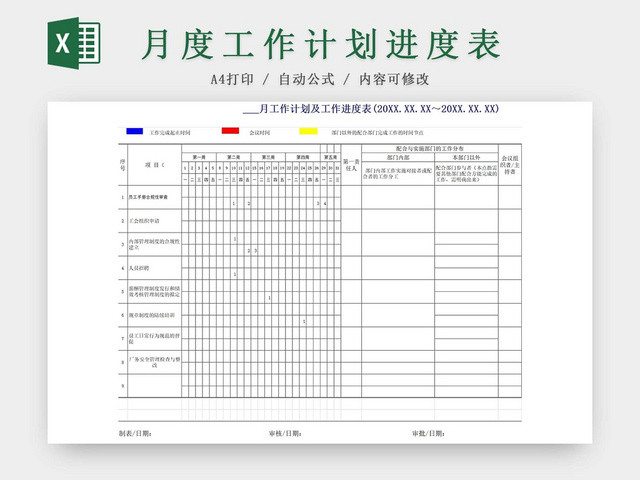Click the subtitle text 内容可修改

pyautogui.click(x=394, y=79)
